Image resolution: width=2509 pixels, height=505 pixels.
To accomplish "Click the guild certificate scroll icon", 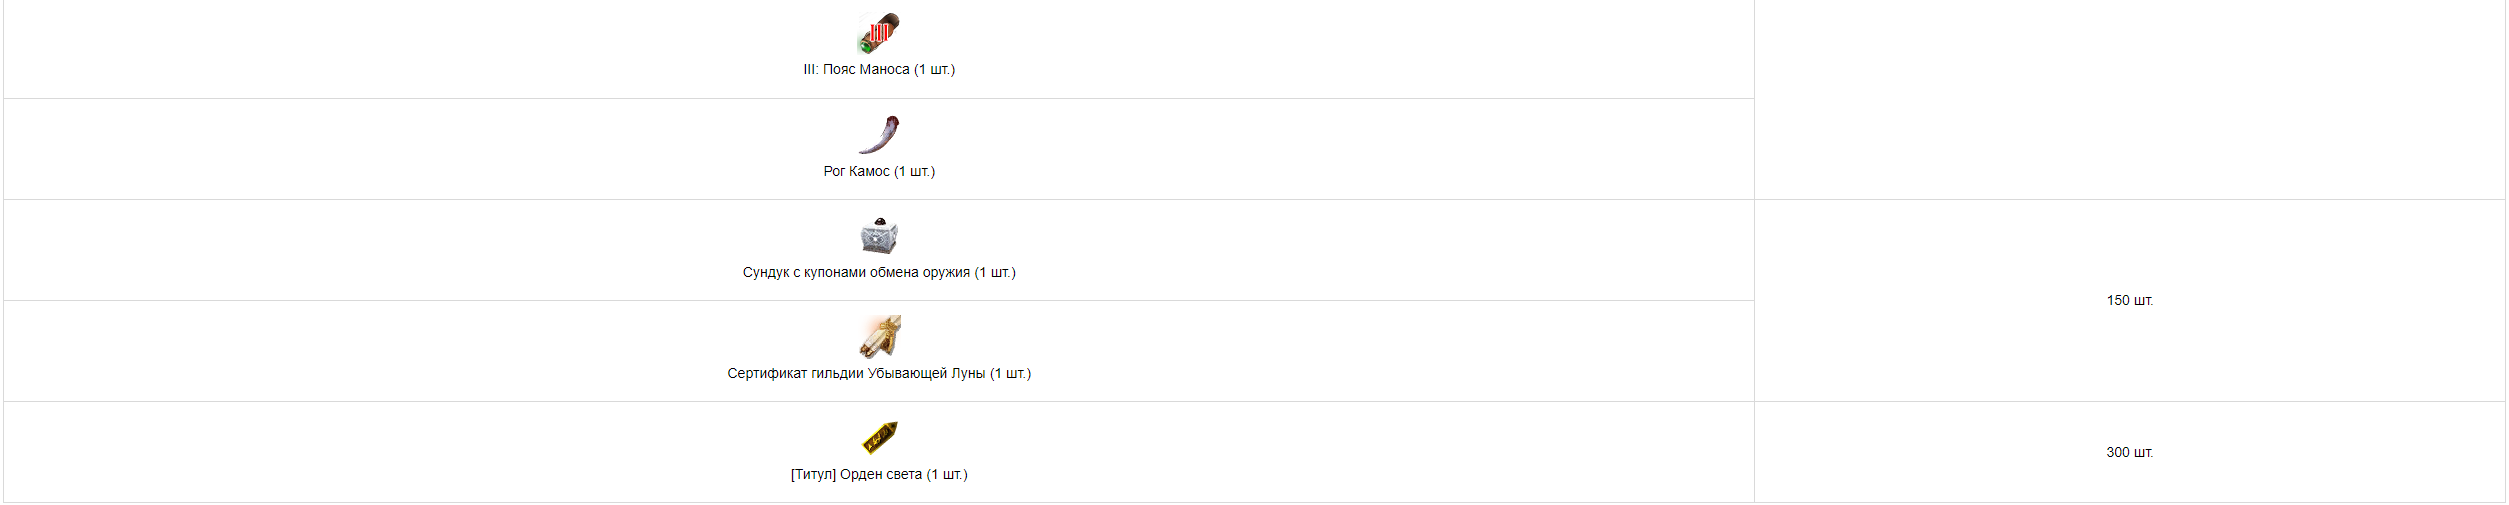I will (879, 337).
